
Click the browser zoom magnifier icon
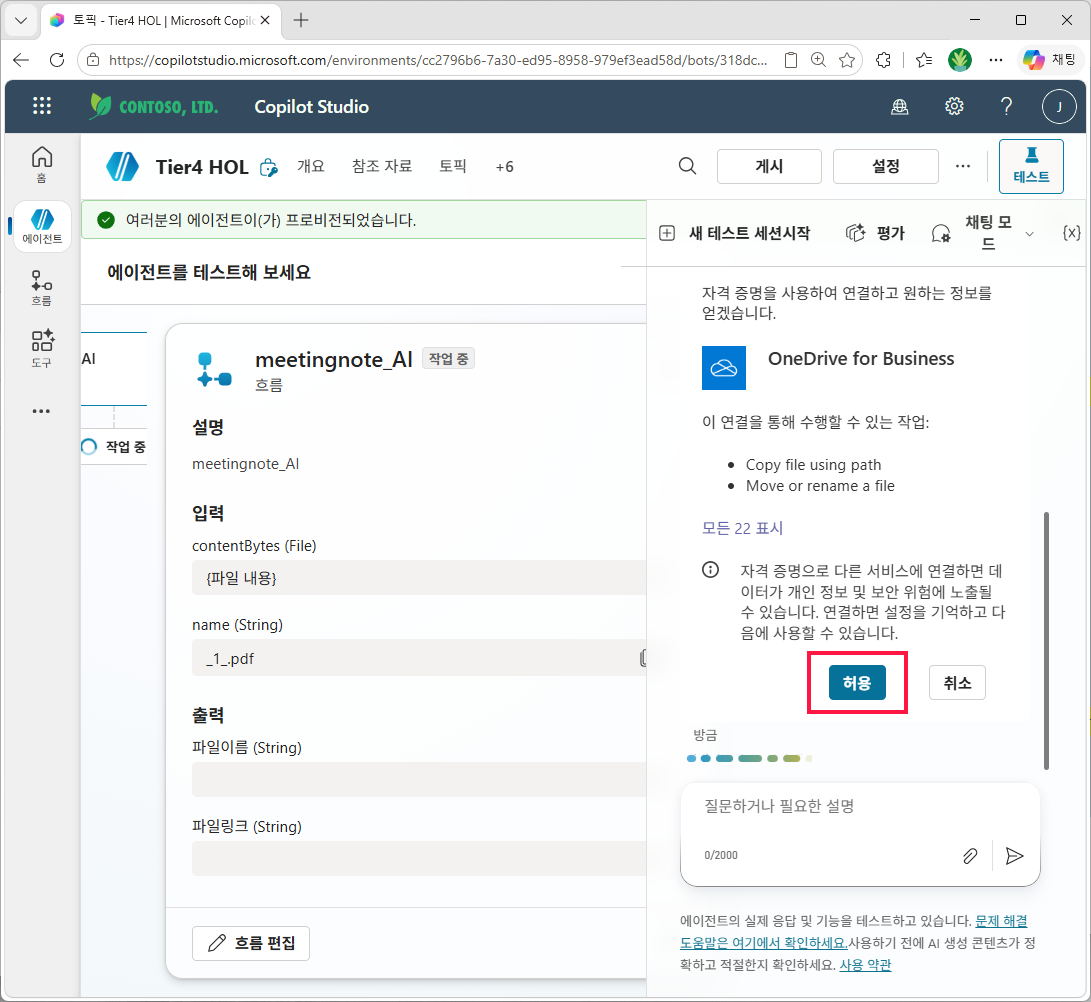(x=818, y=61)
